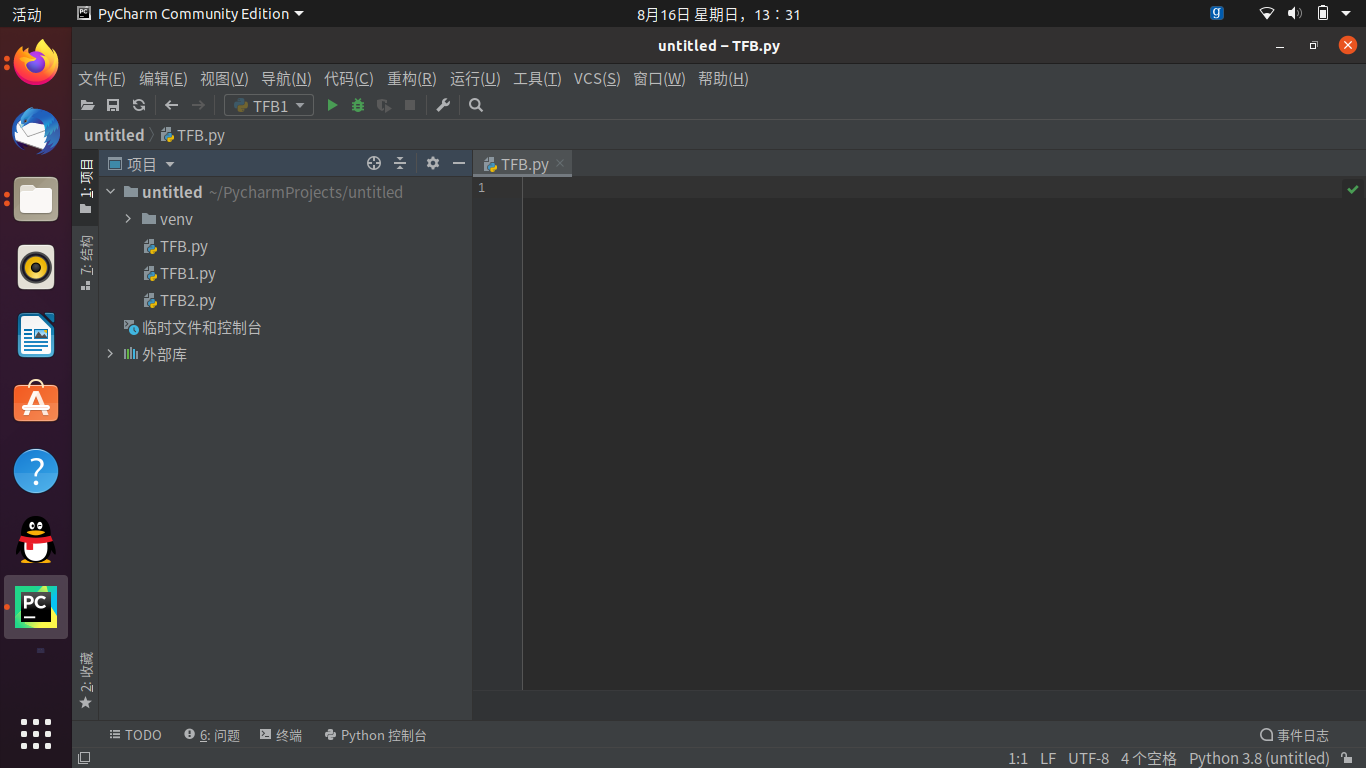The image size is (1366, 768).
Task: Open Thunderbird mail from the dock
Action: [x=36, y=132]
